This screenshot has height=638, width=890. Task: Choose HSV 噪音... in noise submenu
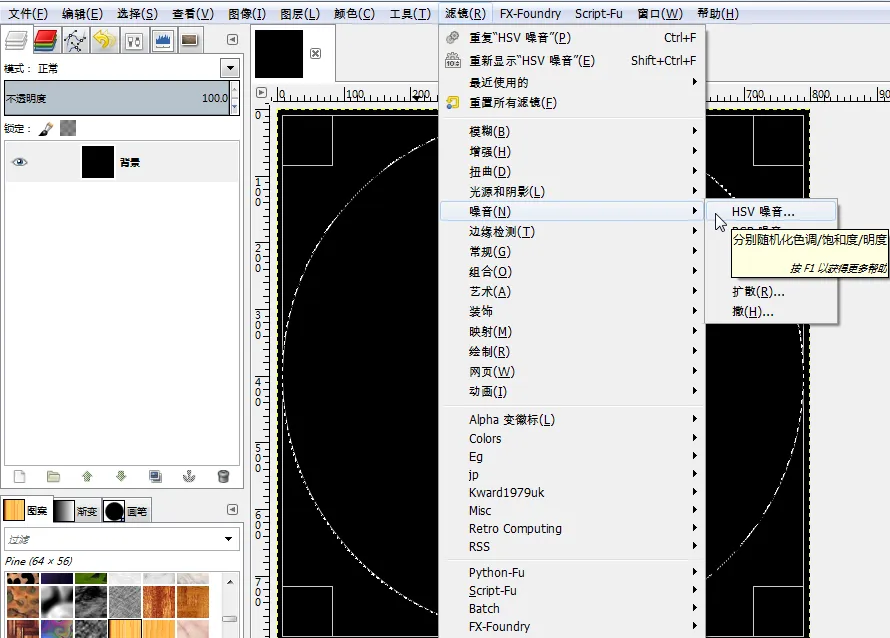770,212
